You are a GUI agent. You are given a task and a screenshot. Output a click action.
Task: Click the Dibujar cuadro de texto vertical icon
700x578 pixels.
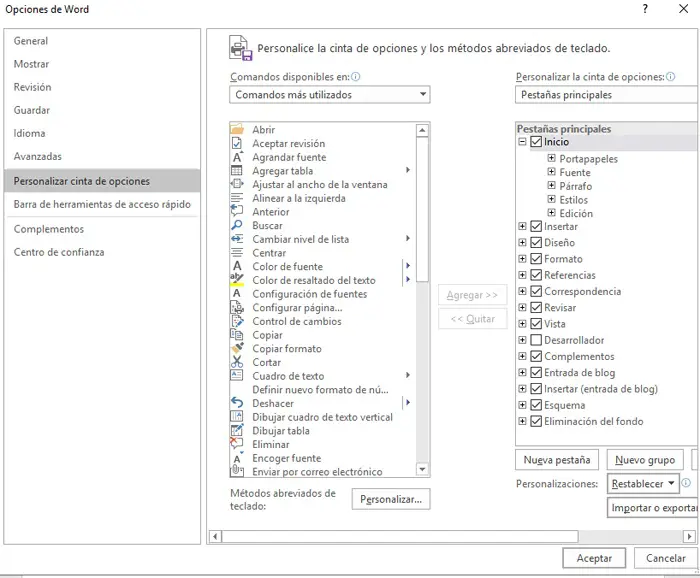(237, 416)
